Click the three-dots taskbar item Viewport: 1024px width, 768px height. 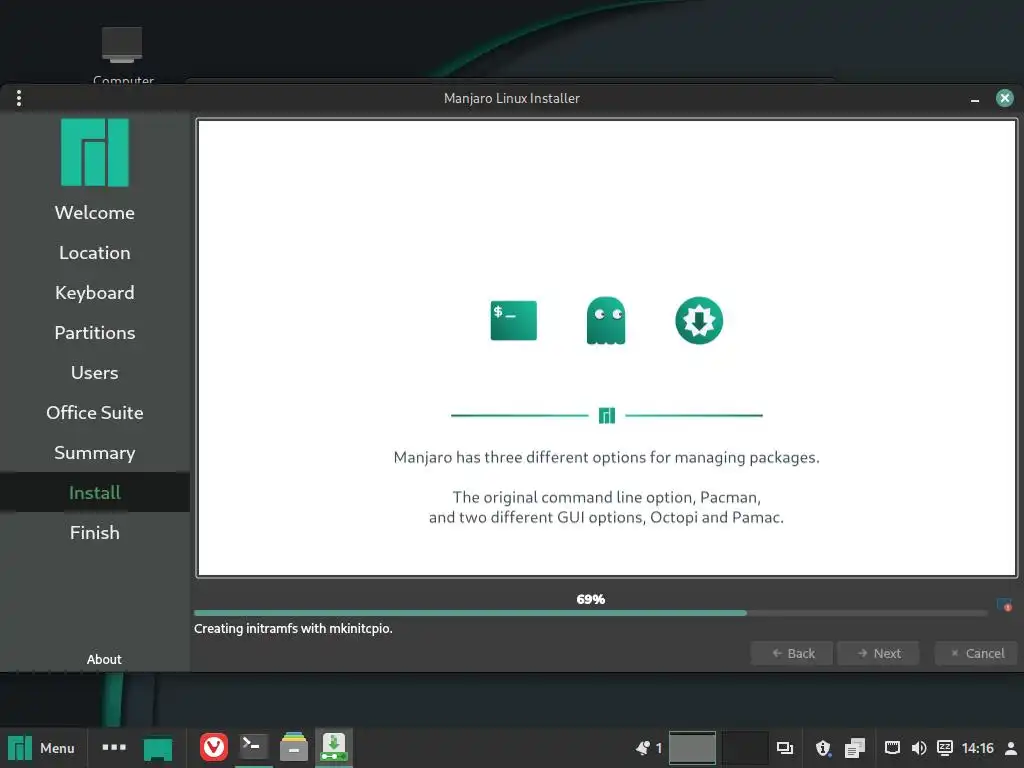114,747
